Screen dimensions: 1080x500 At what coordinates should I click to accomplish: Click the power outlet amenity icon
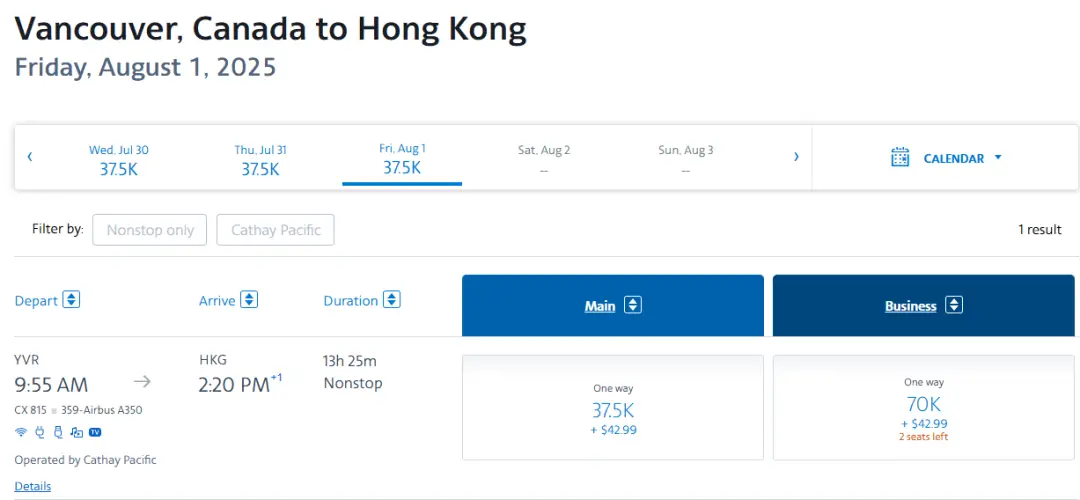tap(40, 432)
